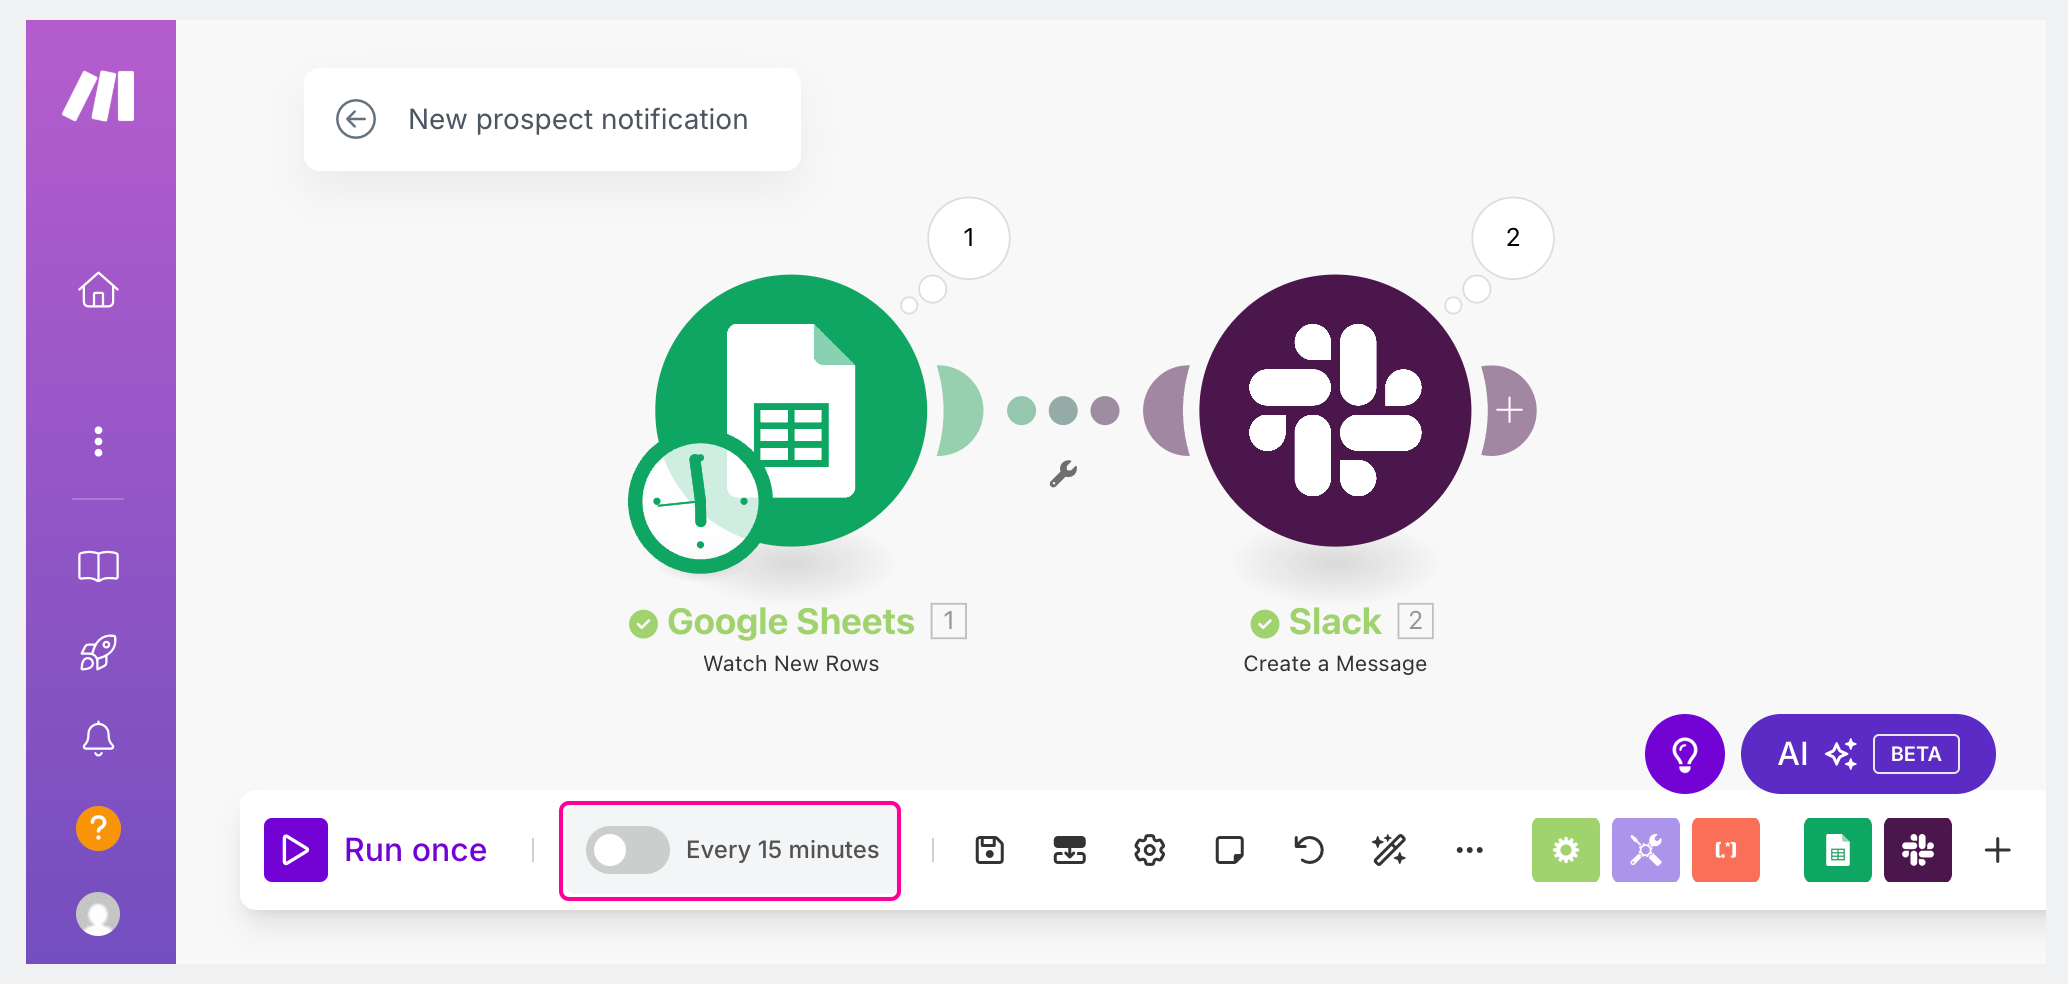This screenshot has height=984, width=2068.
Task: Add another module after Slack
Action: pyautogui.click(x=1509, y=410)
